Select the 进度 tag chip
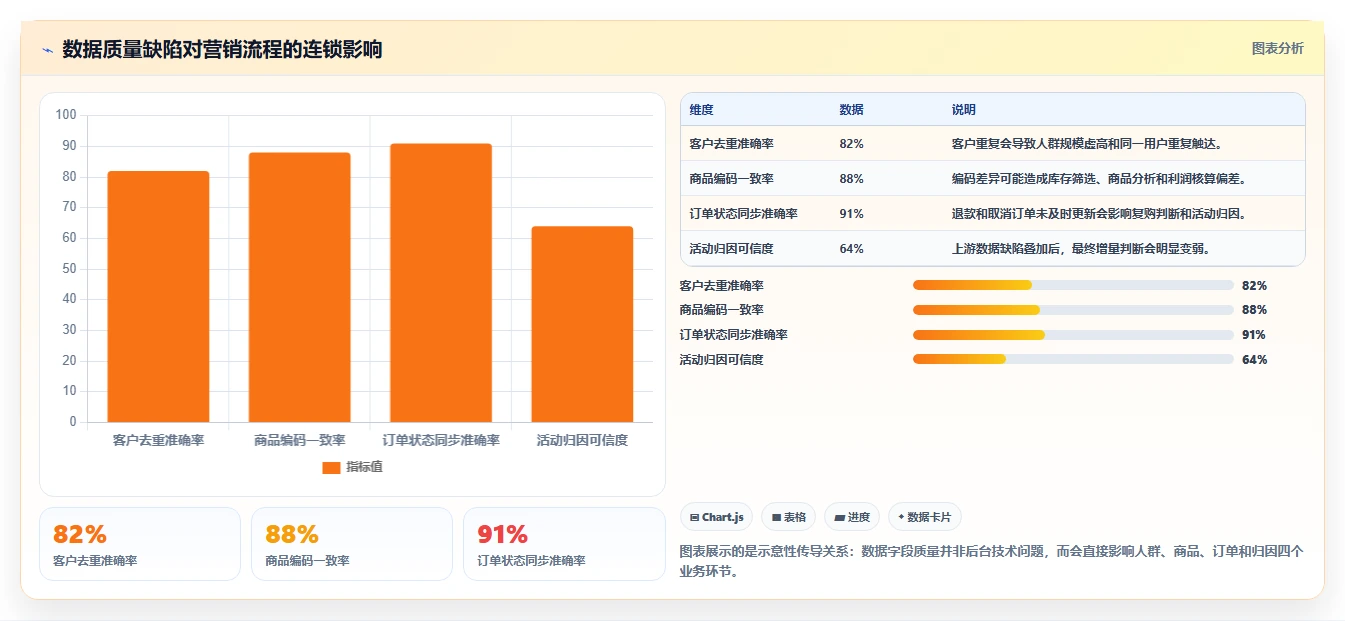1345x621 pixels. (x=852, y=517)
